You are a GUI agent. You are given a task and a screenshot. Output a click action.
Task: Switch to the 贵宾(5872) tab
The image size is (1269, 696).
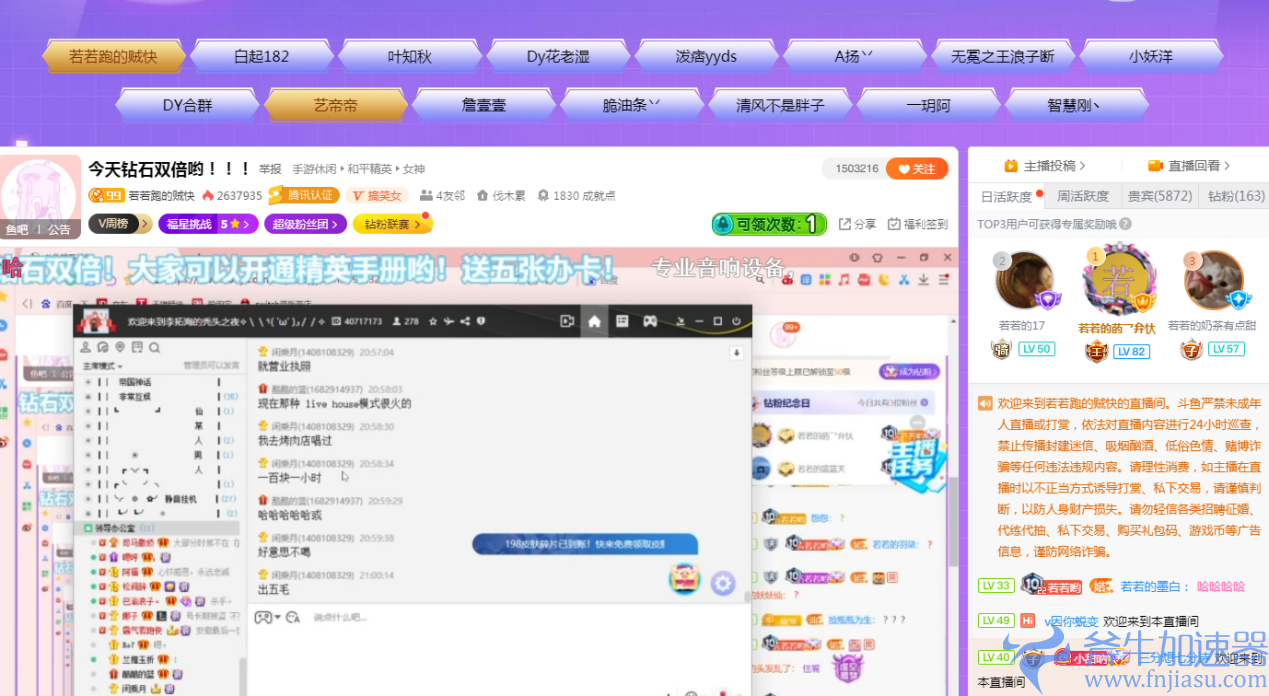click(x=1159, y=196)
